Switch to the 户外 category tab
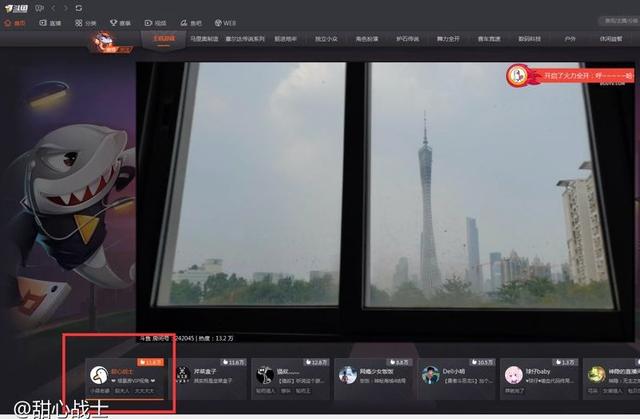640x419 pixels. coord(570,39)
